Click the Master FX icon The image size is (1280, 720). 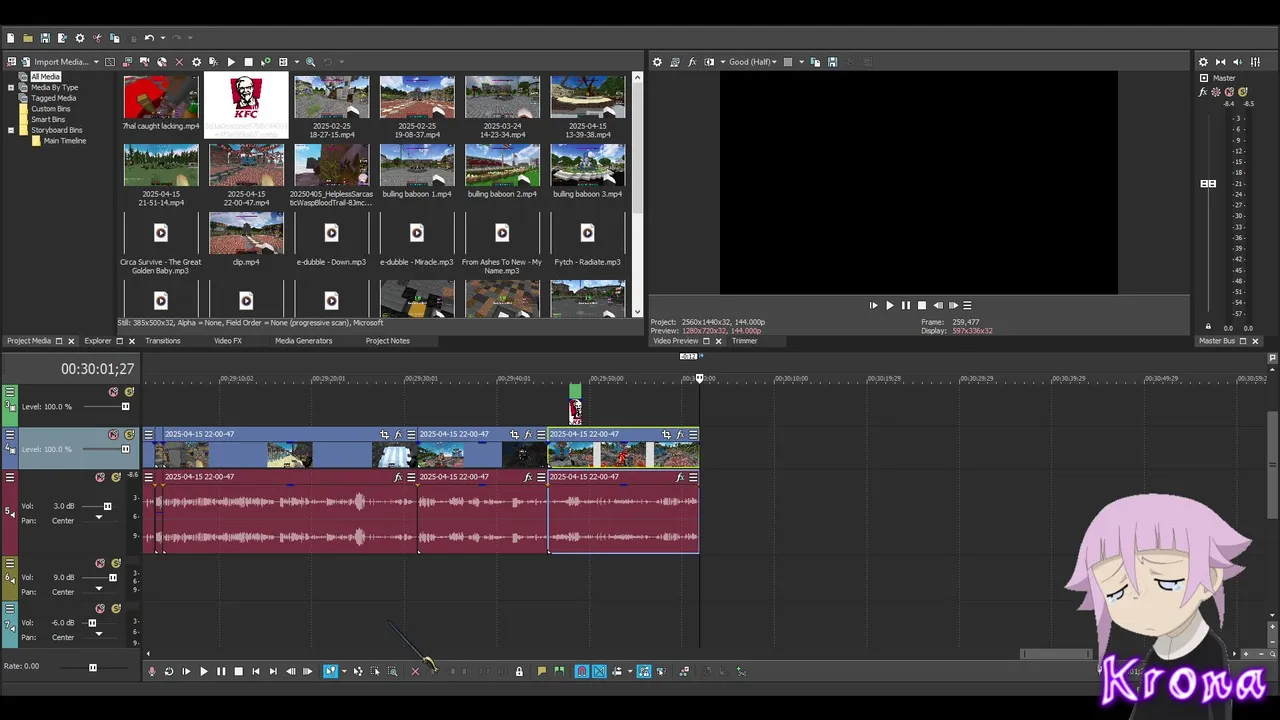click(1203, 92)
